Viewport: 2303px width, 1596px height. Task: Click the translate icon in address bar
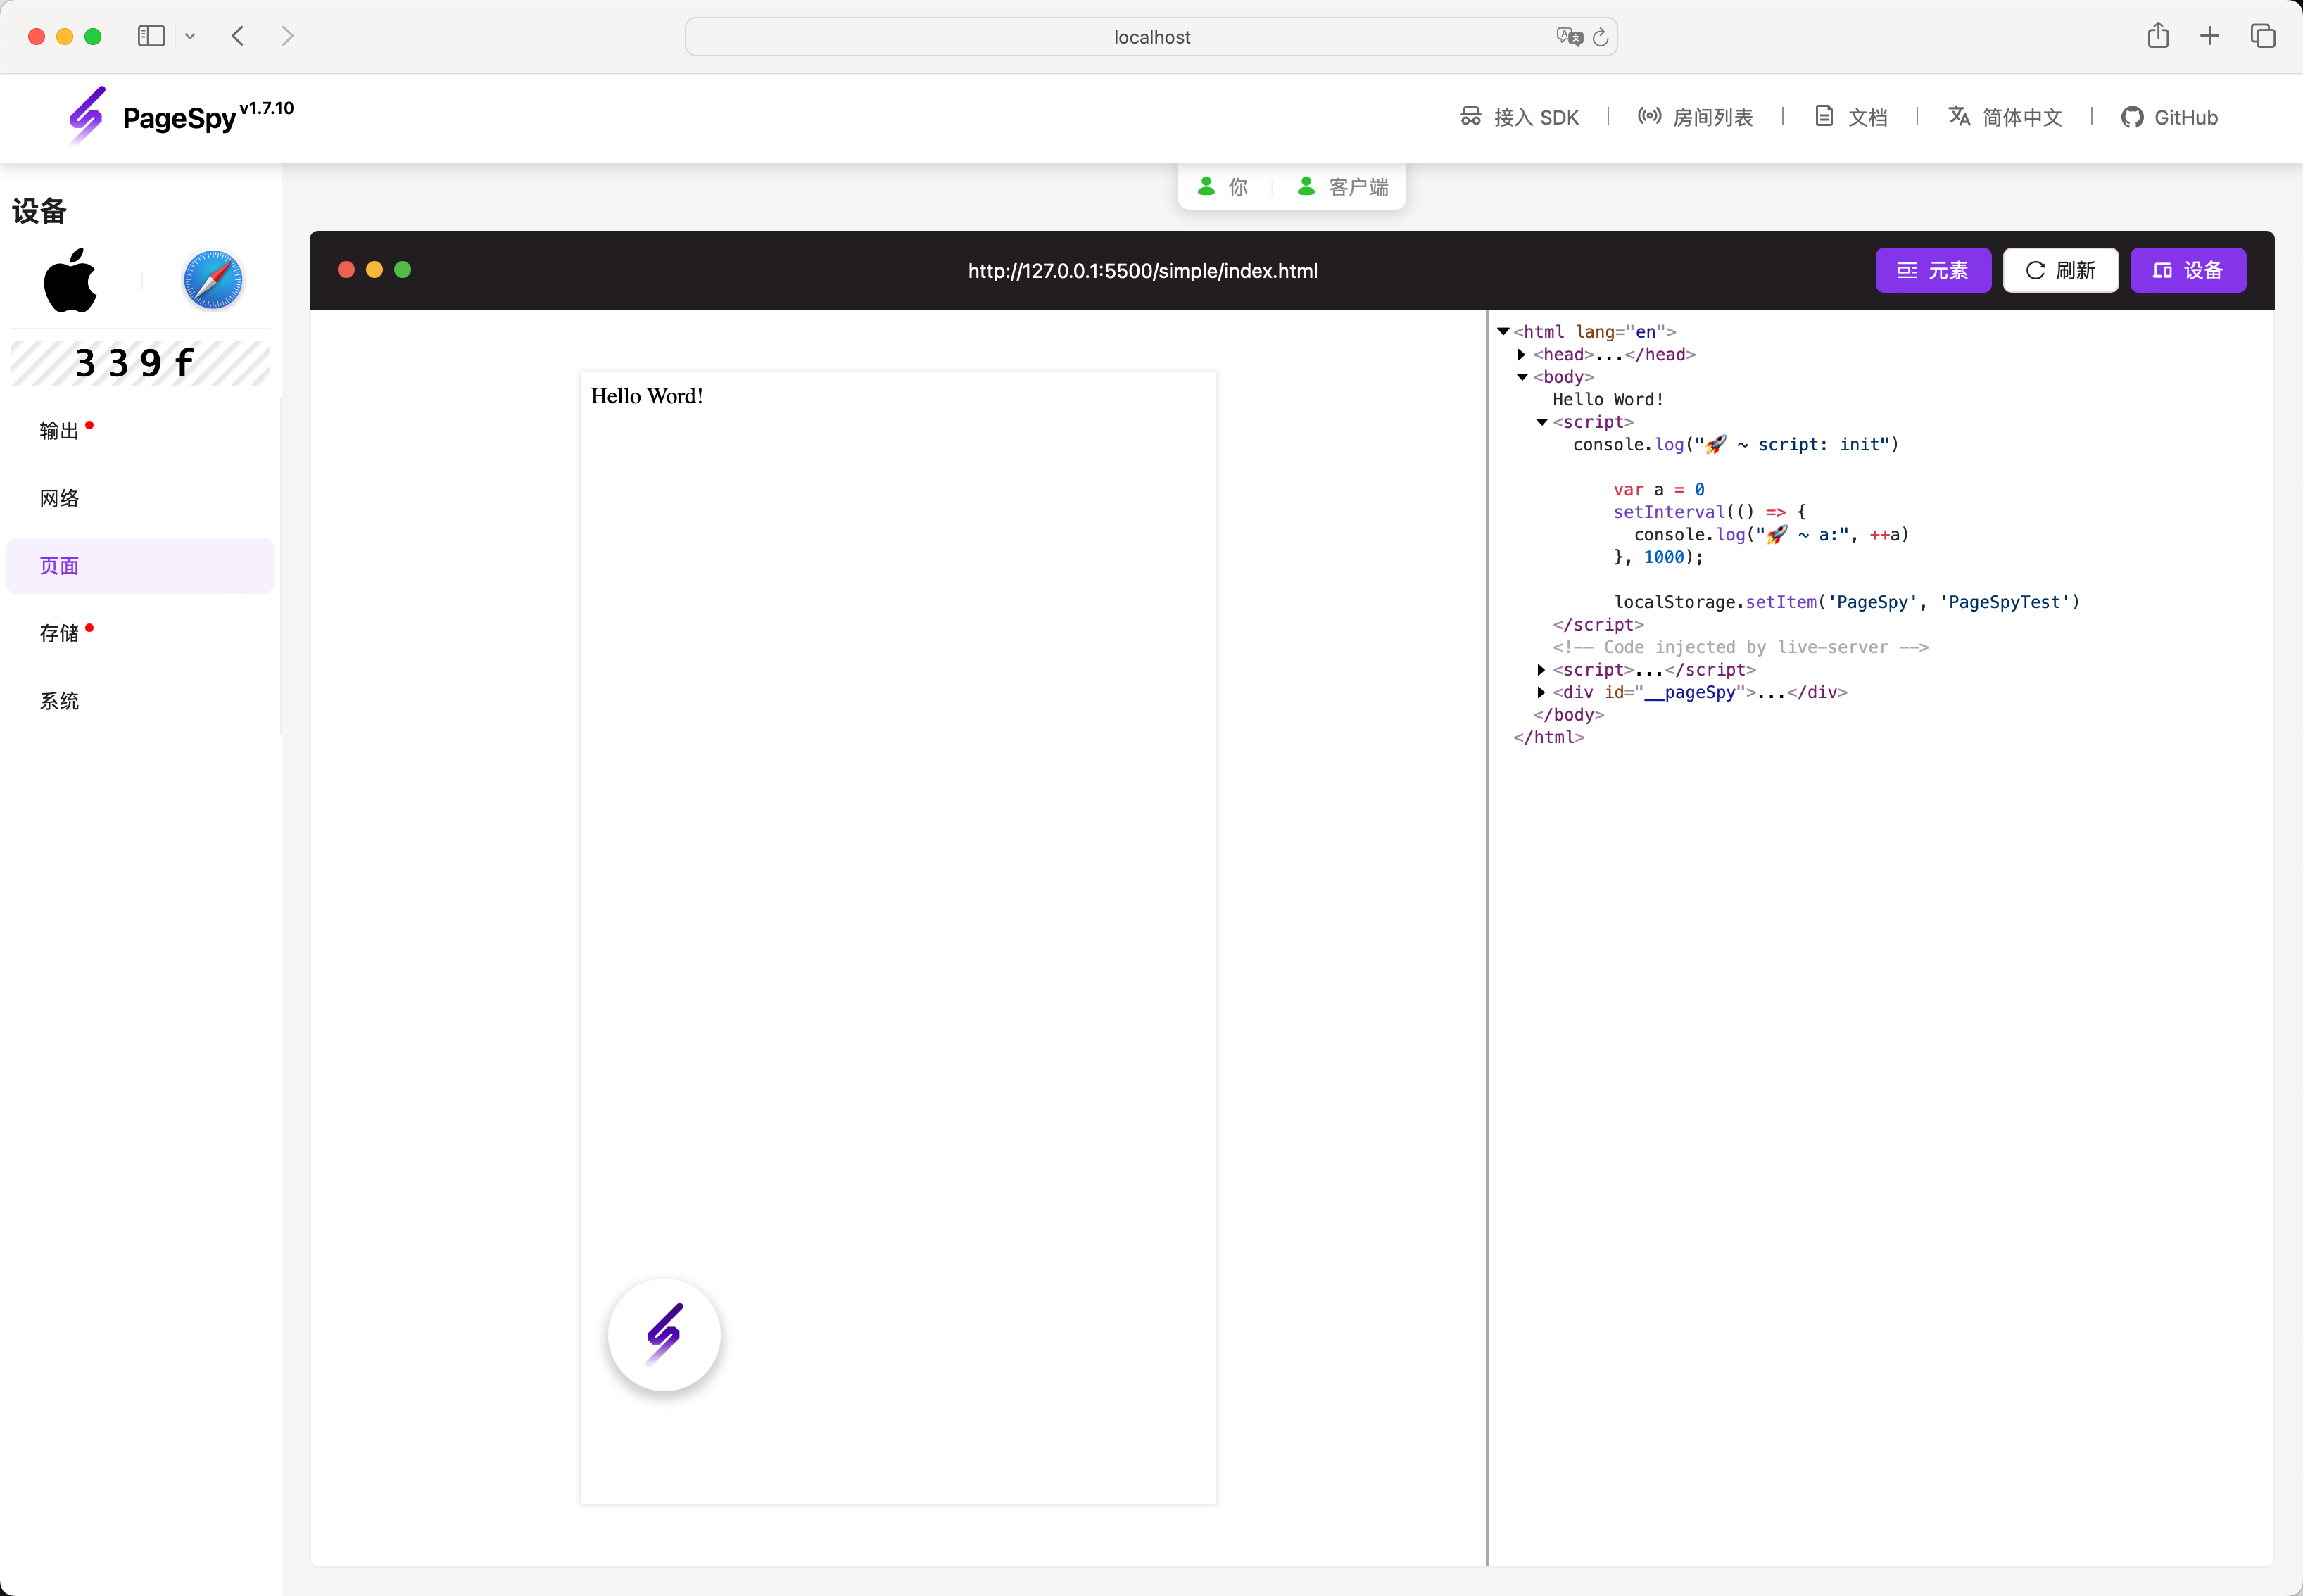[1569, 37]
